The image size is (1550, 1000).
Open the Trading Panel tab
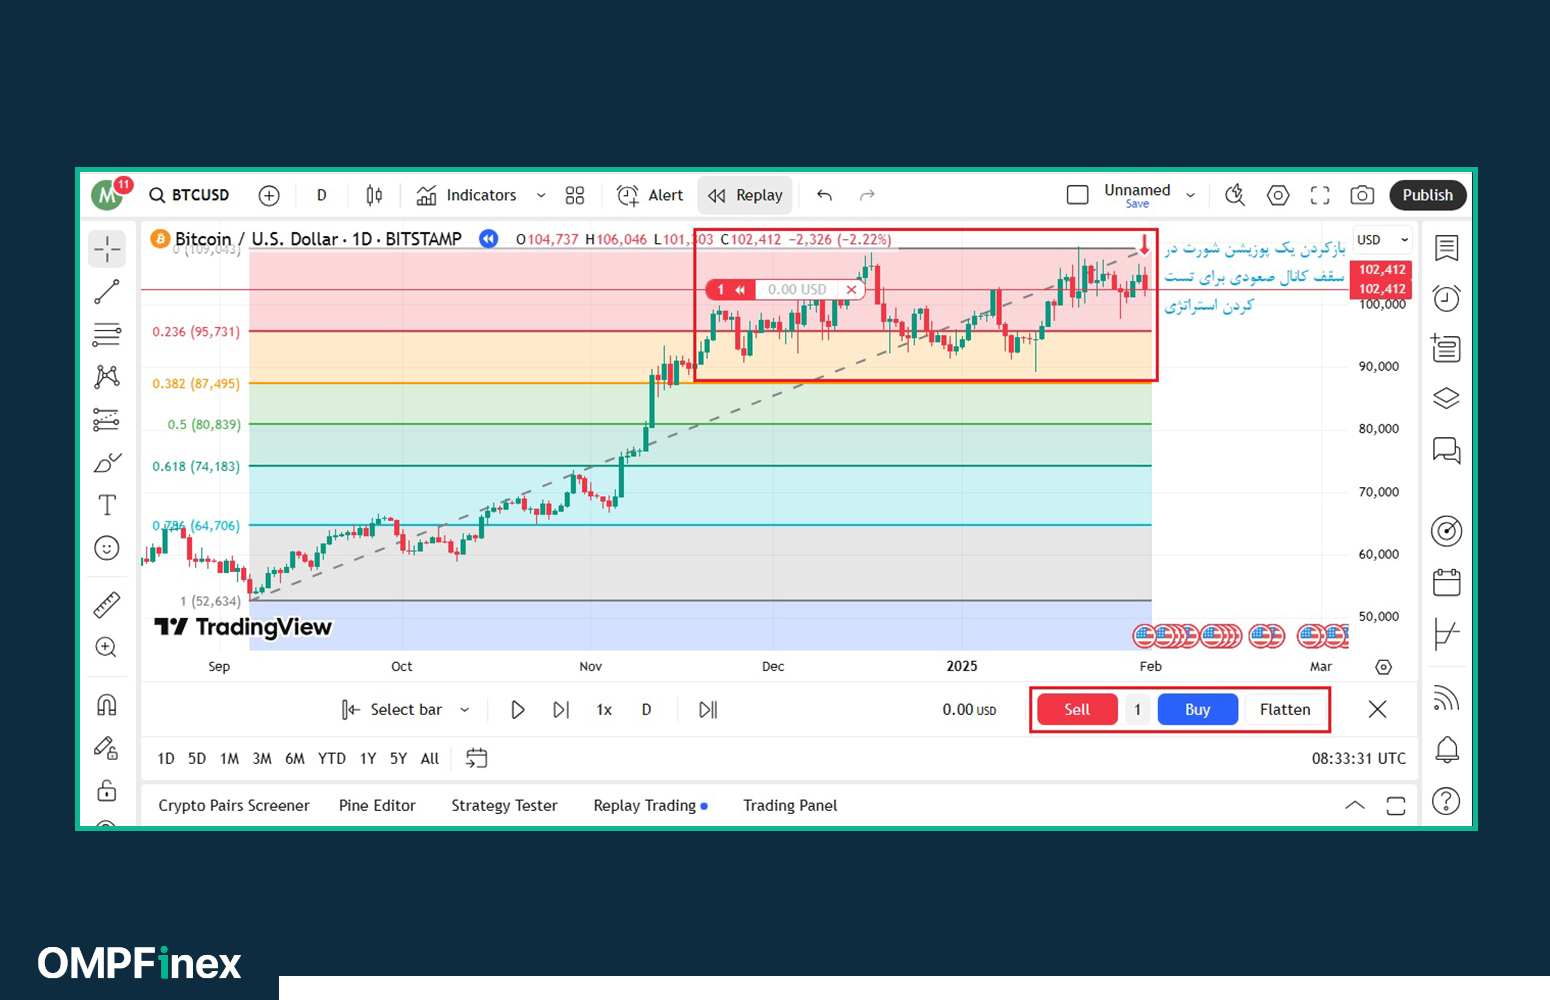tap(790, 806)
